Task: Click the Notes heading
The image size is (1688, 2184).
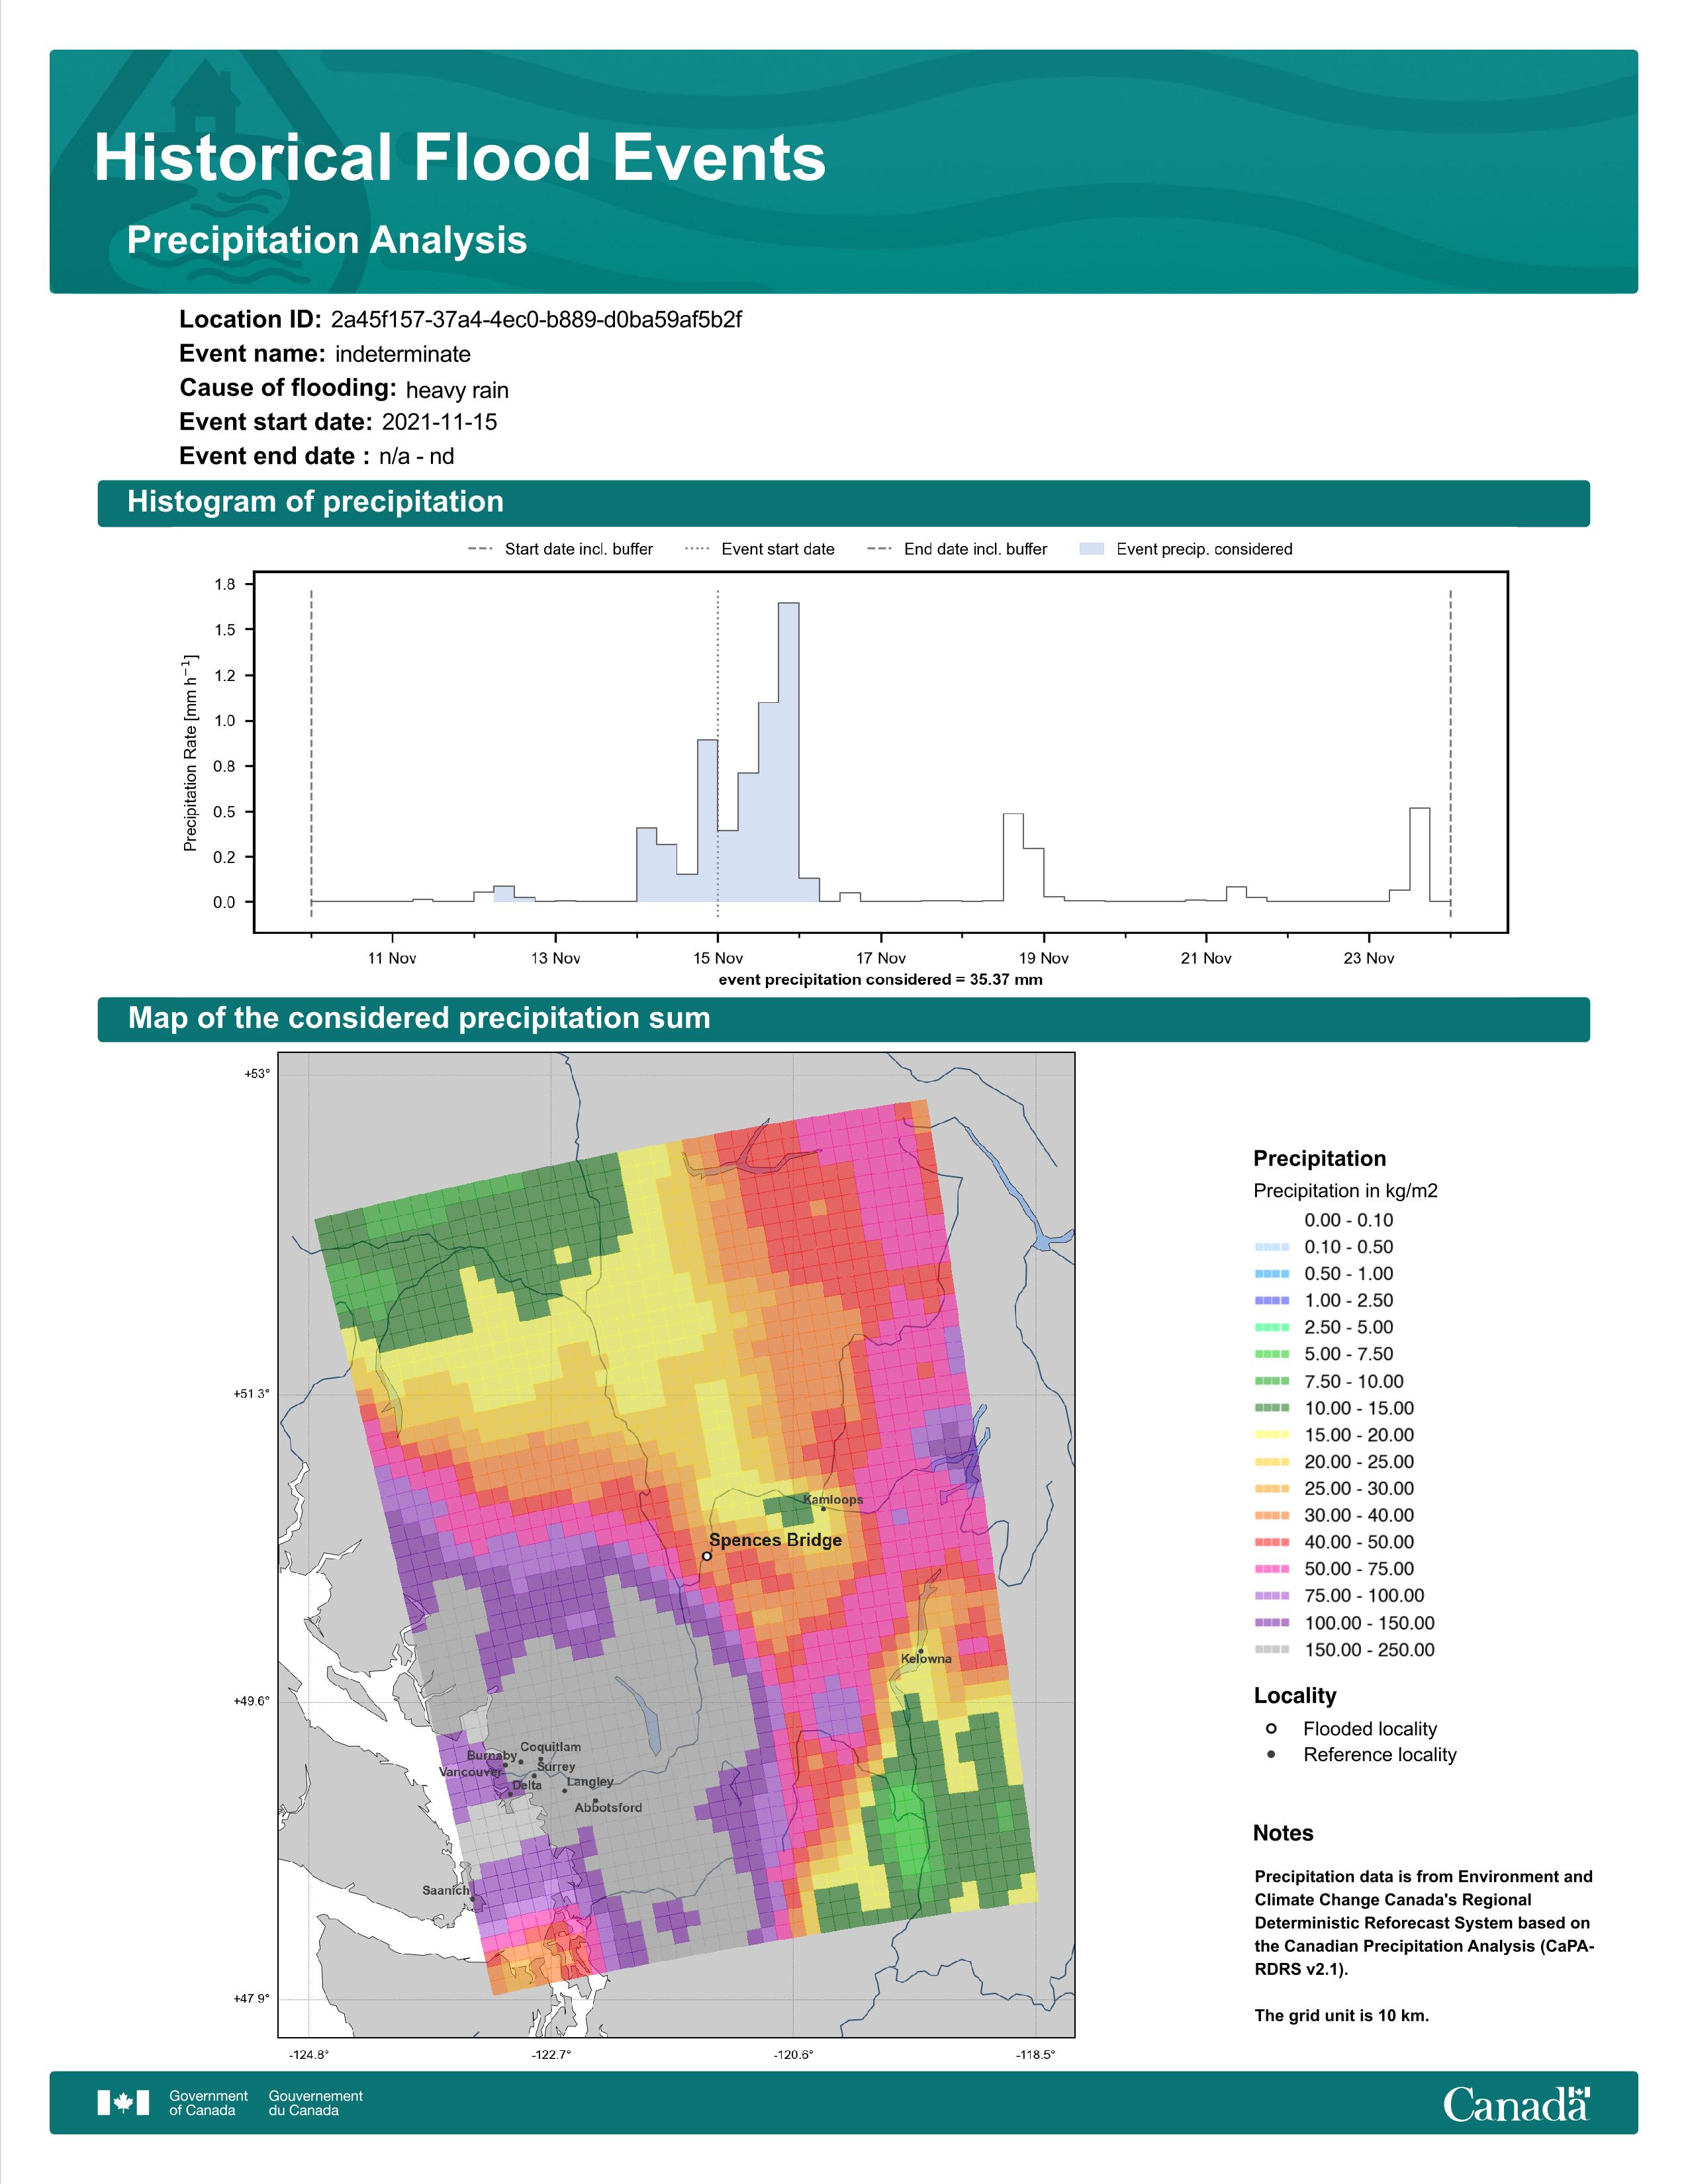Action: pyautogui.click(x=1283, y=1833)
